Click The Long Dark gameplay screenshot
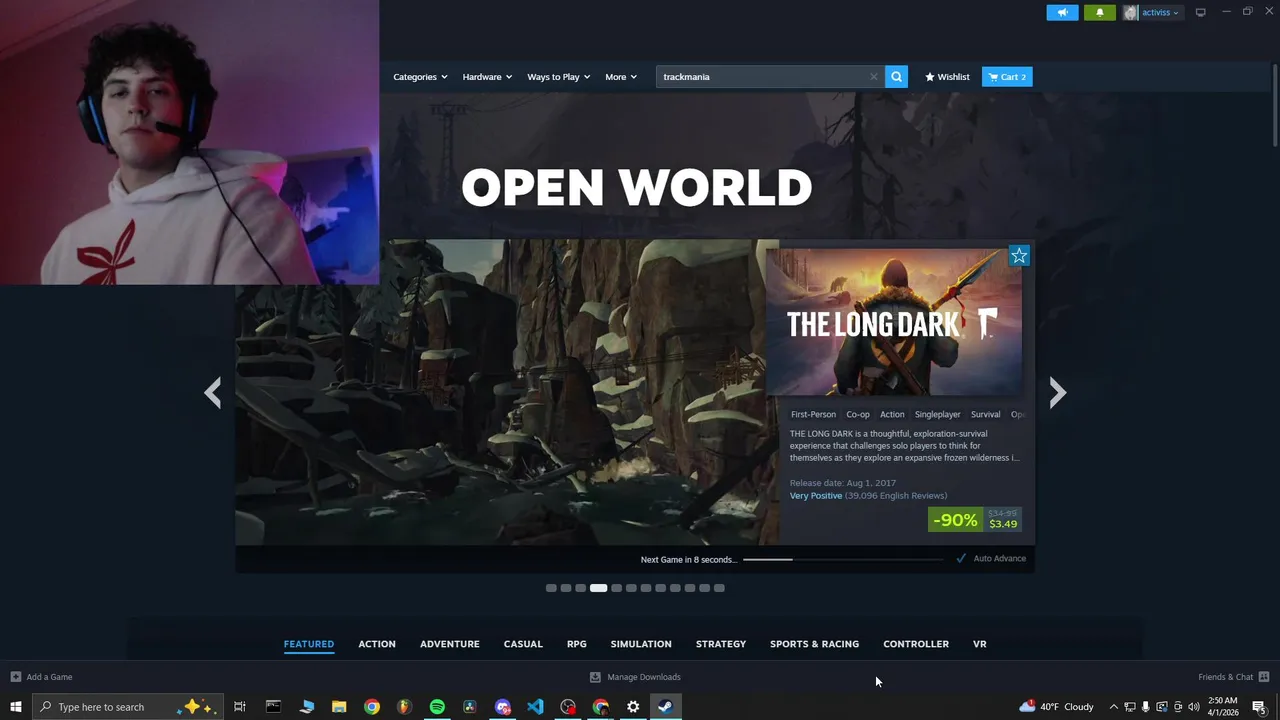The width and height of the screenshot is (1280, 720). click(x=507, y=392)
